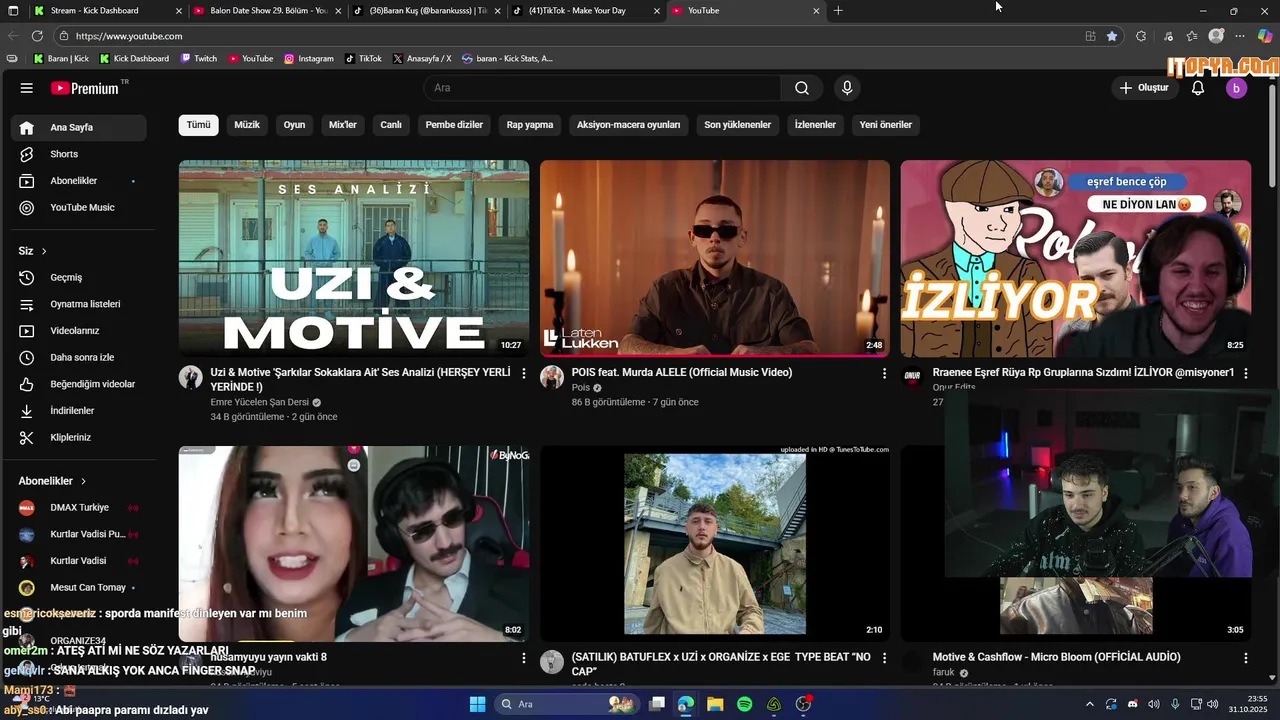The width and height of the screenshot is (1280, 720).
Task: Open more options for POIS ALELE video
Action: (x=884, y=373)
